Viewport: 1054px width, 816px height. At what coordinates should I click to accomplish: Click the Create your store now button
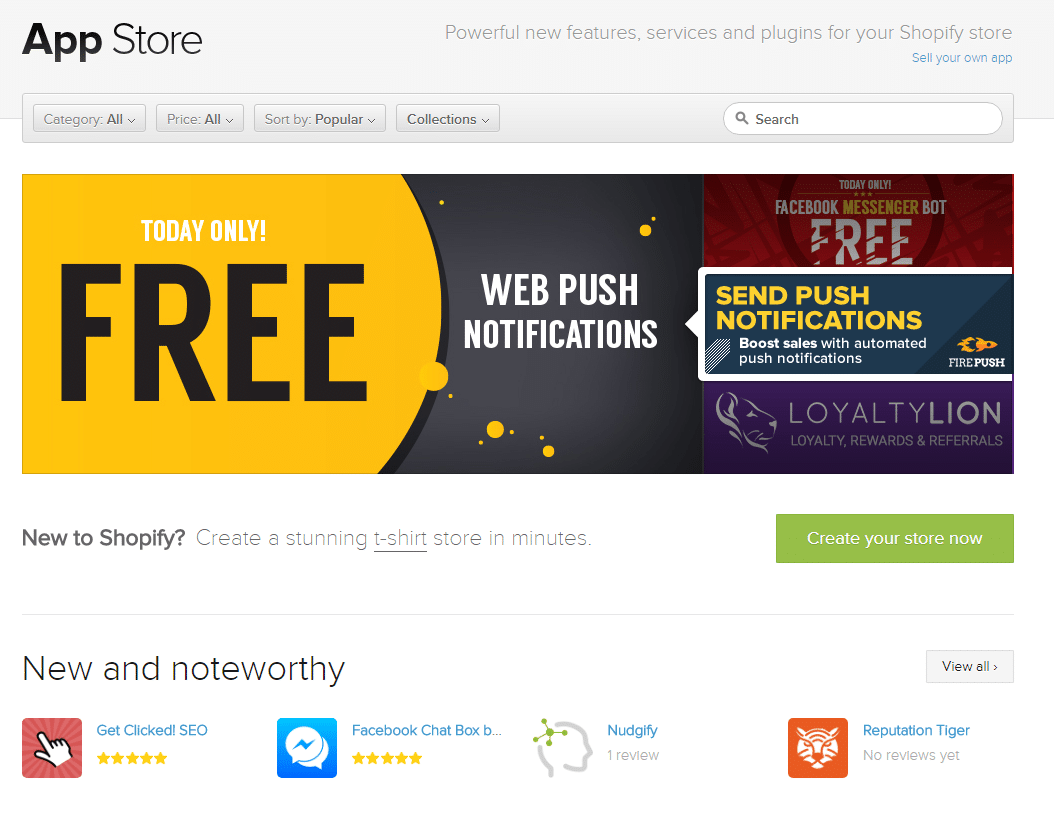click(x=895, y=538)
